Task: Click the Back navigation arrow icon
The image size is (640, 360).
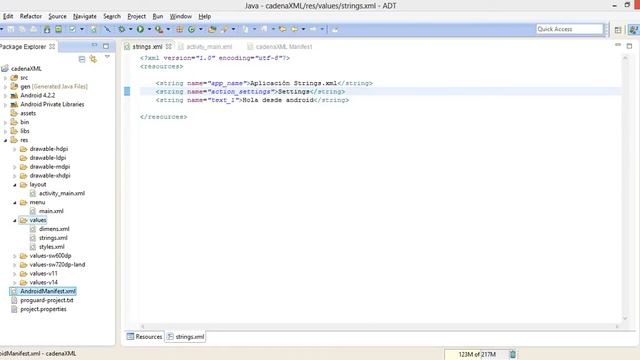Action: (x=294, y=29)
